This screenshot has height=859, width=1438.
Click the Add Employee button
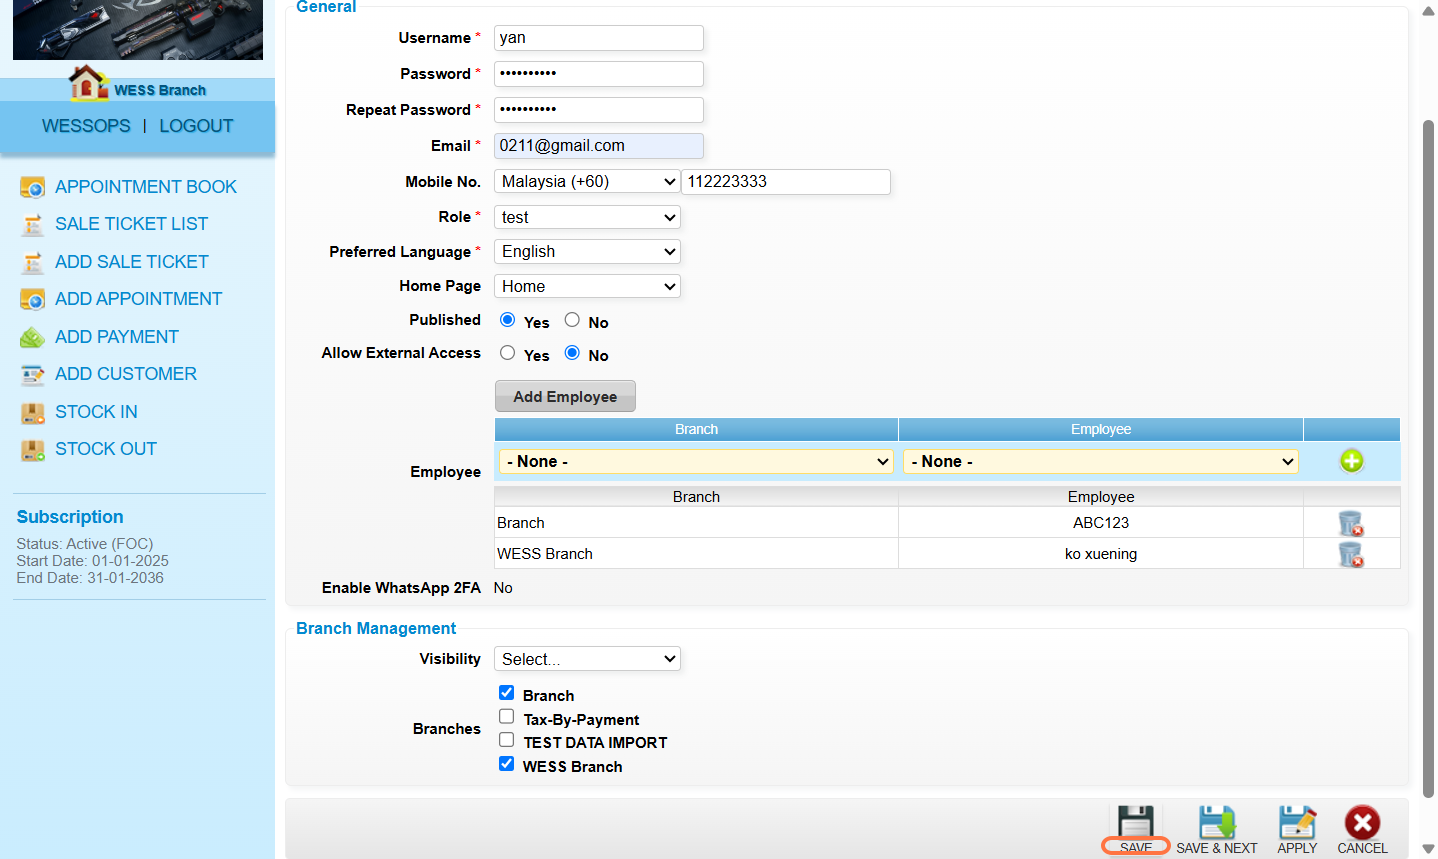click(x=565, y=396)
